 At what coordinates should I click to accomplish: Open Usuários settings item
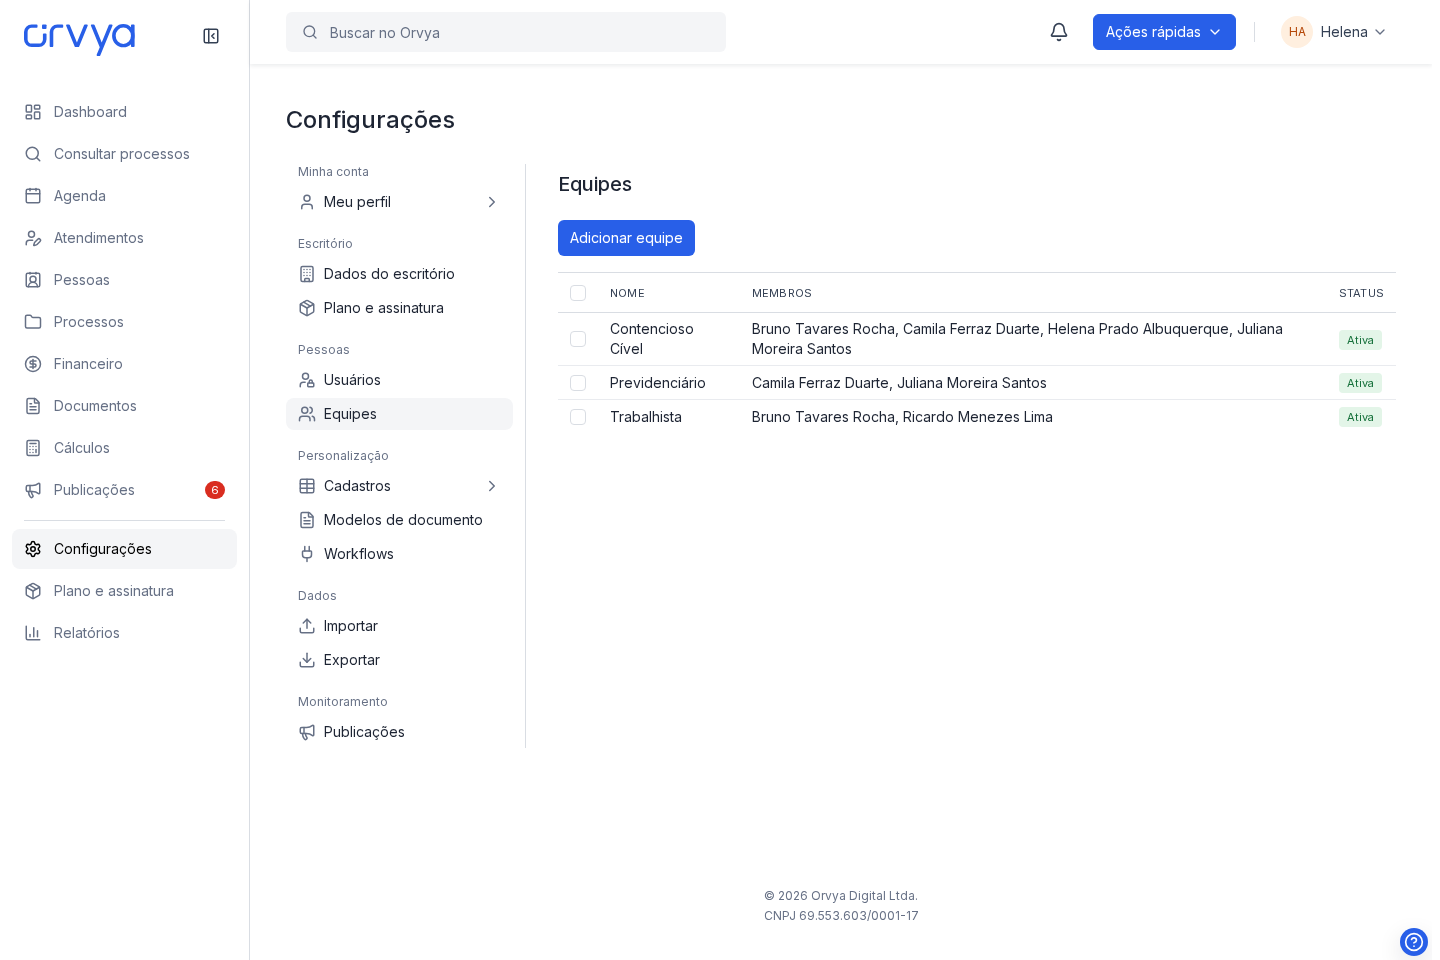click(399, 380)
